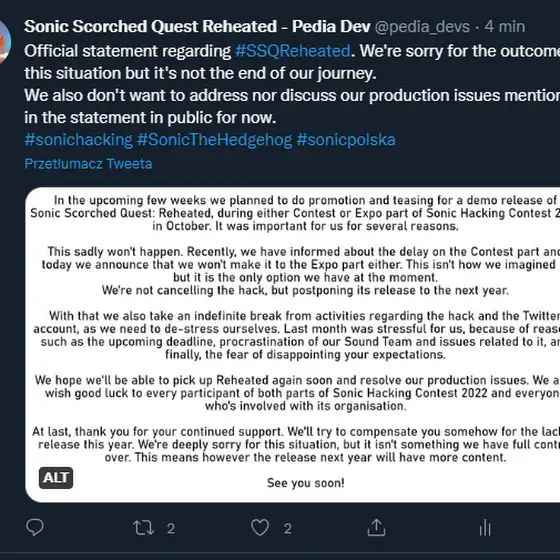Viewport: 560px width, 560px height.
Task: Enlarge the attached statement image
Action: [292, 345]
